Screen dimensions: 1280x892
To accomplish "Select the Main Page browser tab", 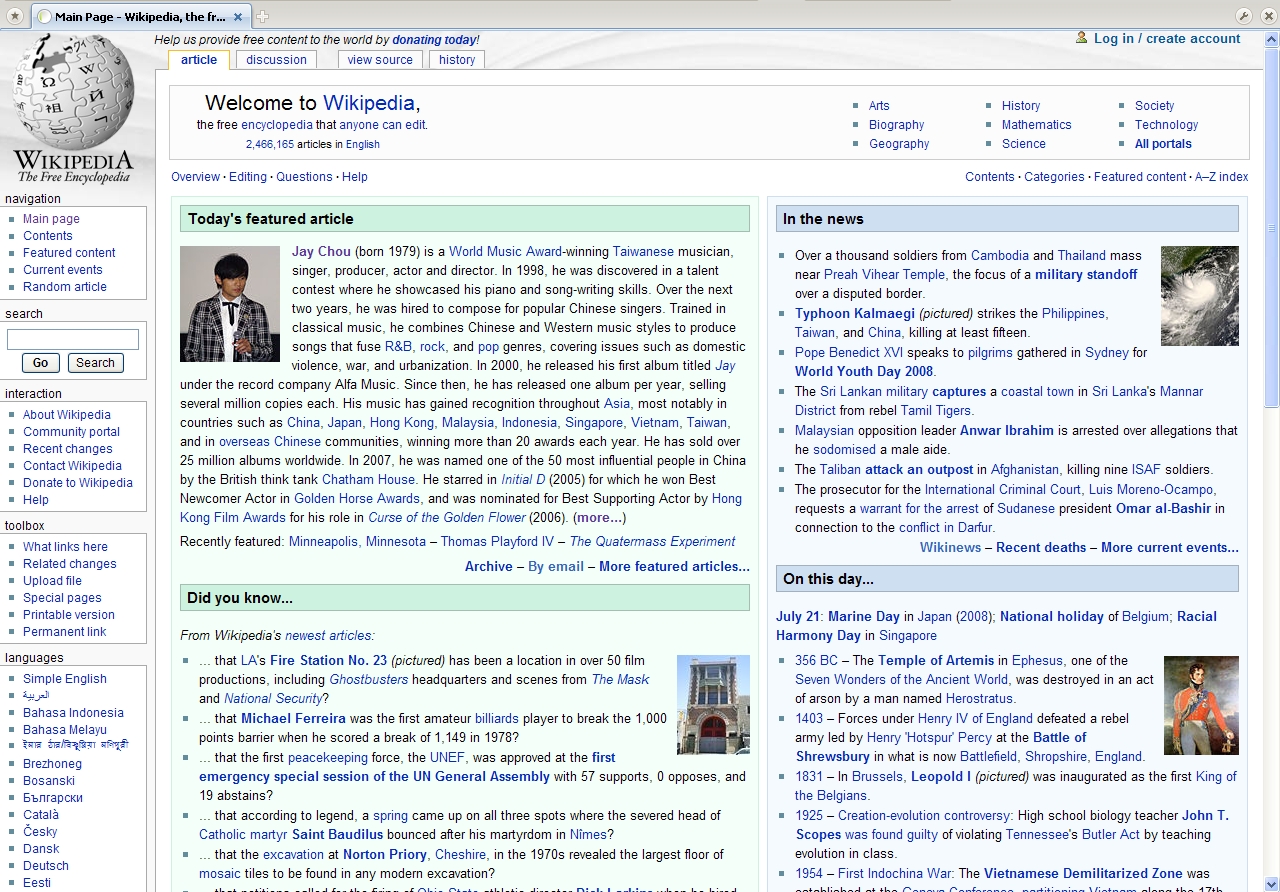I will point(140,17).
